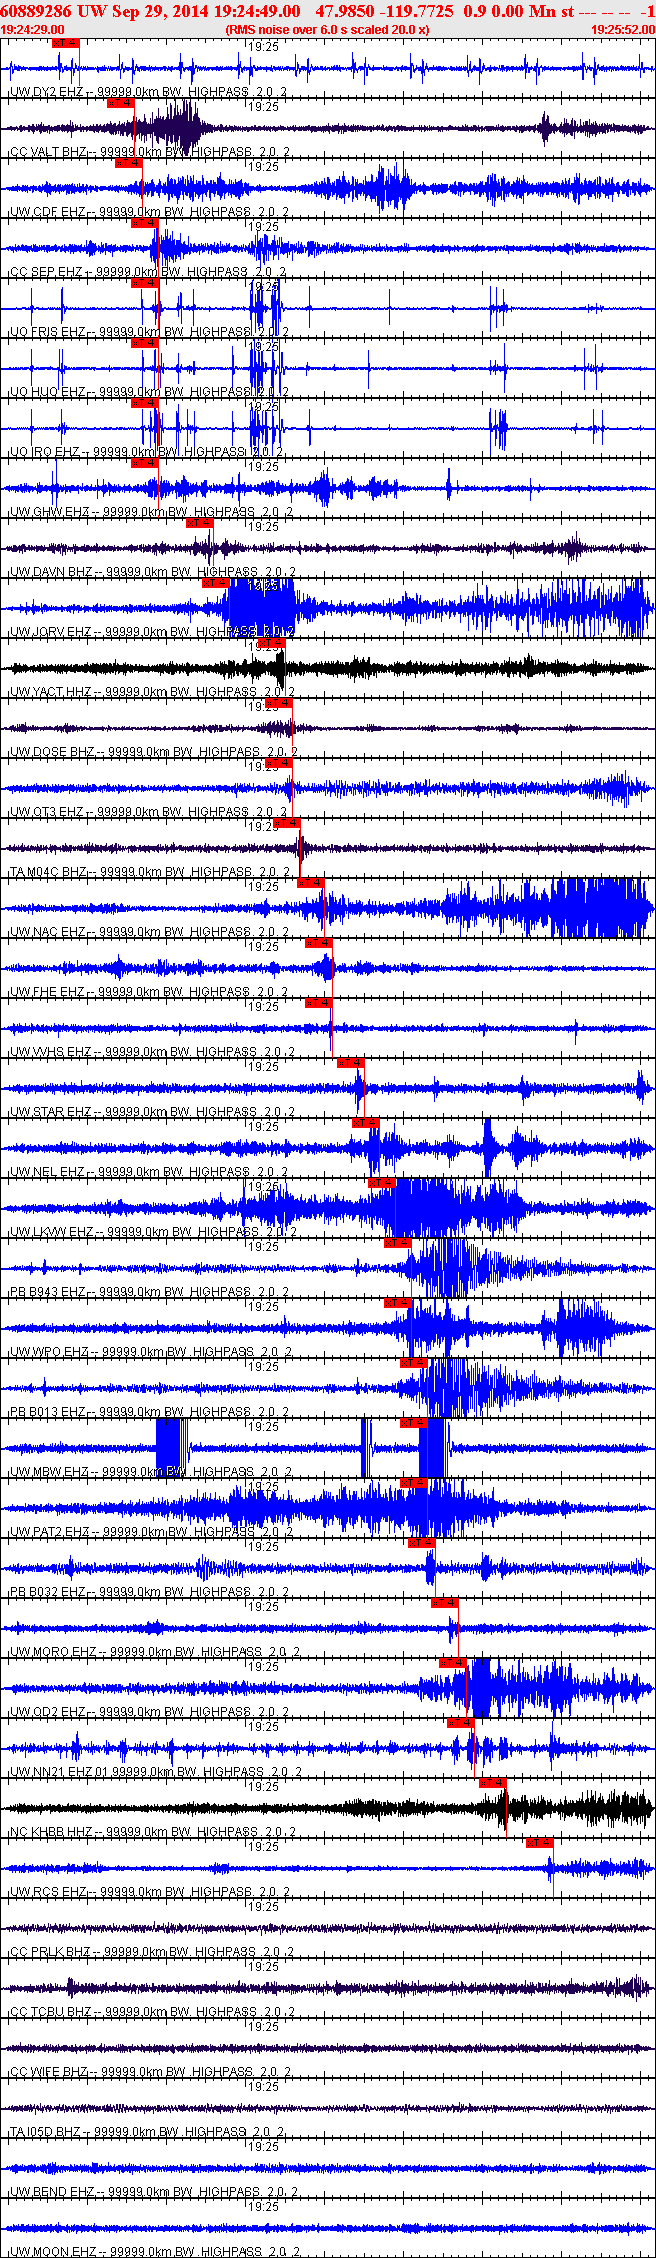
Task: Click the red pick marker on UW JORV trace
Action: [x=216, y=583]
